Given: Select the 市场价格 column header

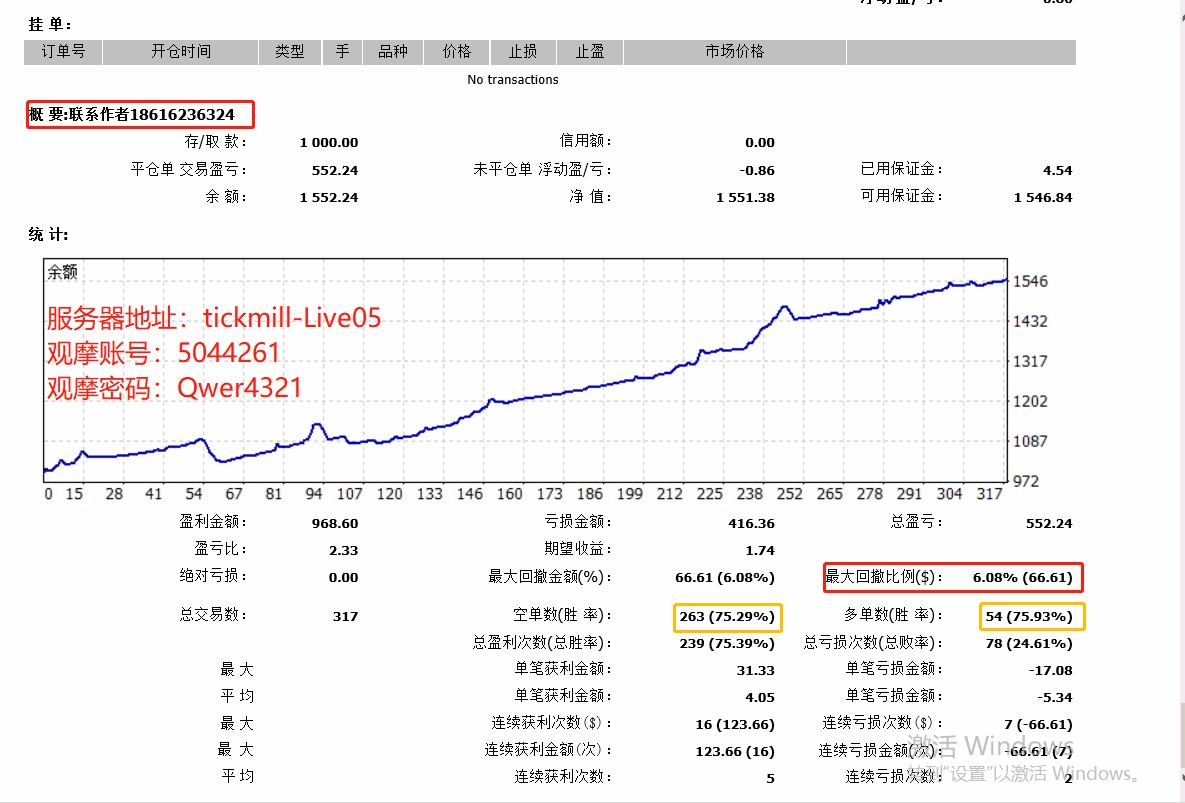Looking at the screenshot, I should click(x=735, y=51).
